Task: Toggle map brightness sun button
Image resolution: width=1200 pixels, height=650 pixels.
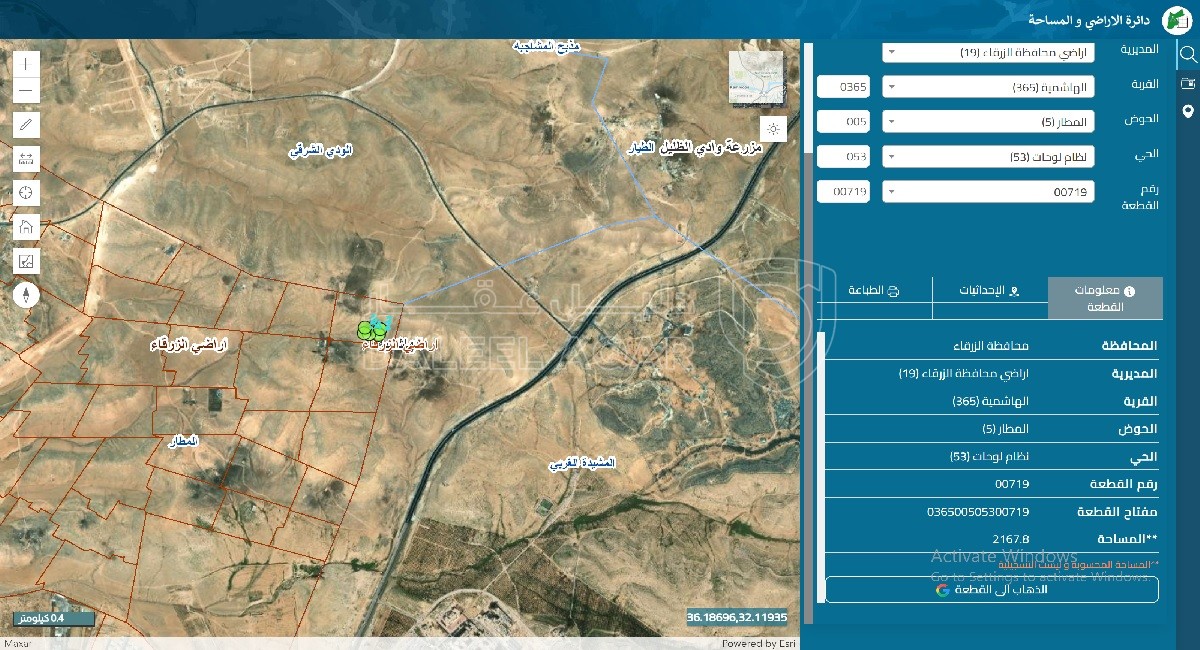Action: click(x=773, y=129)
